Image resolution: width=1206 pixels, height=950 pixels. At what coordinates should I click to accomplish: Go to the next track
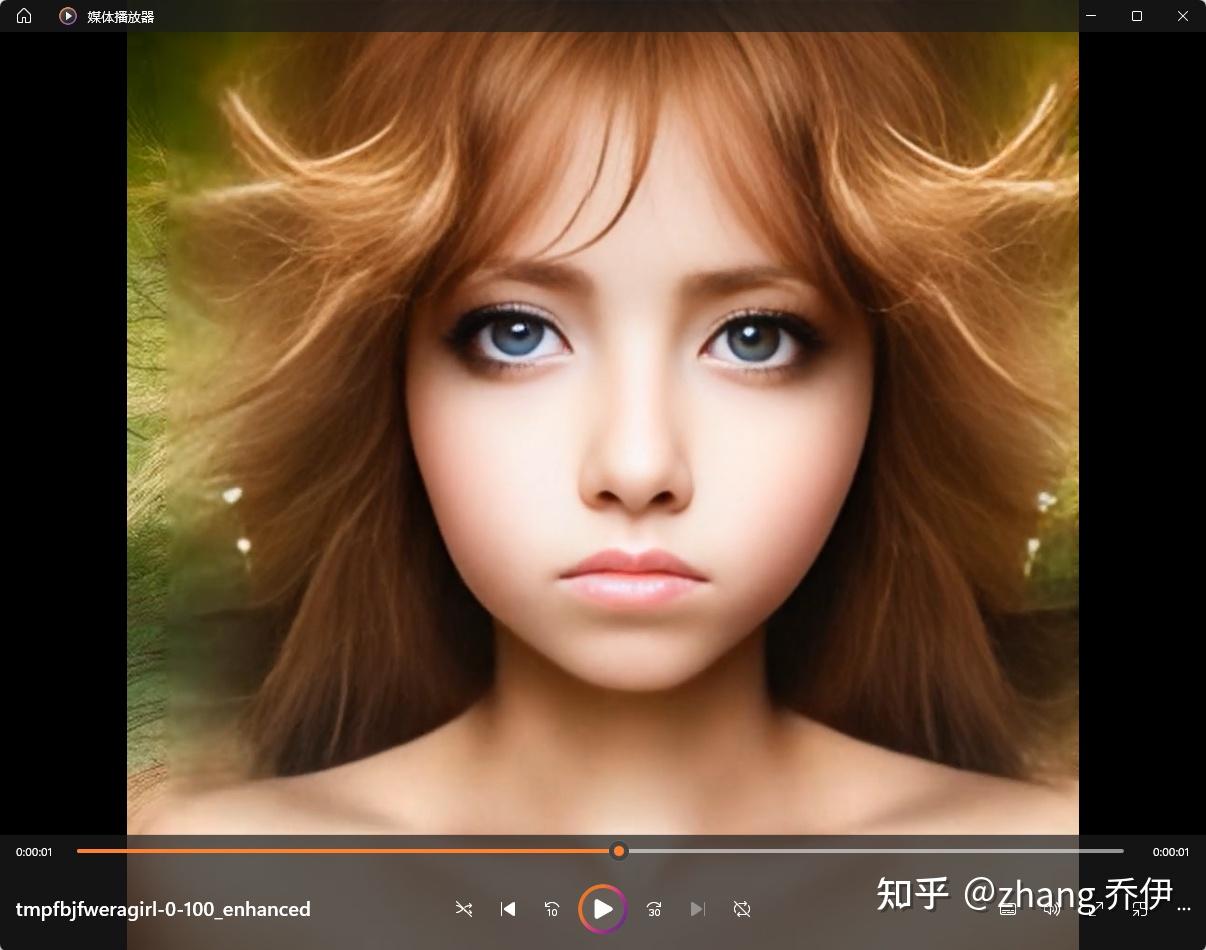point(698,909)
